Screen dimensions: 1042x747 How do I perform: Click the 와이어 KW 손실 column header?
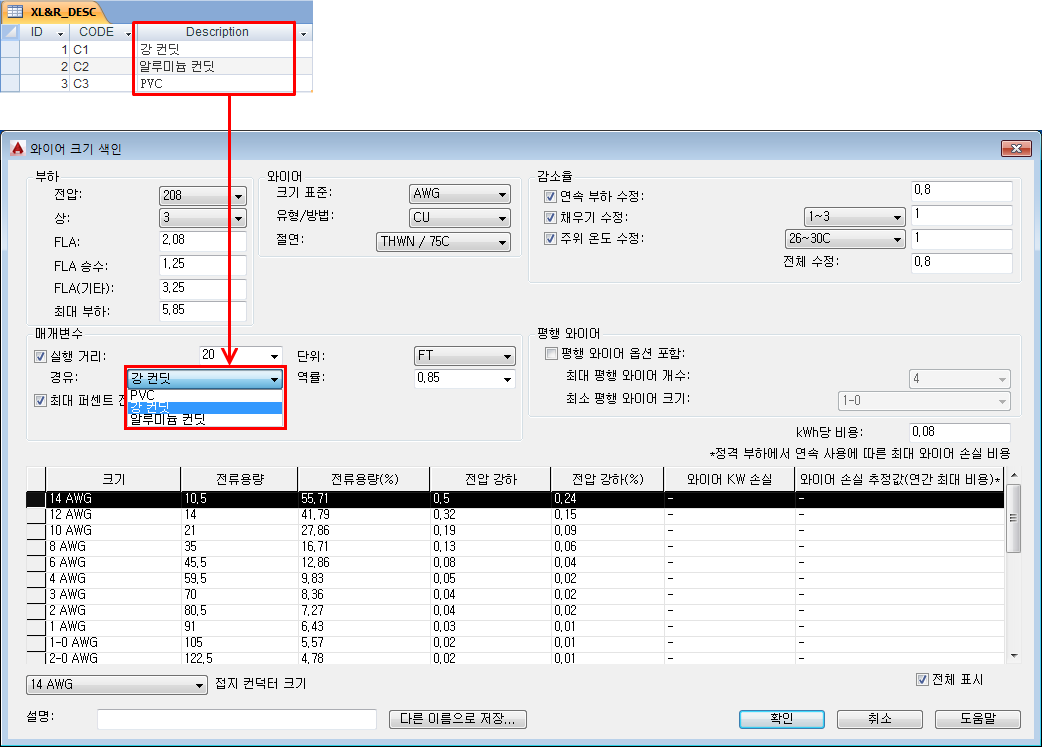pos(729,479)
